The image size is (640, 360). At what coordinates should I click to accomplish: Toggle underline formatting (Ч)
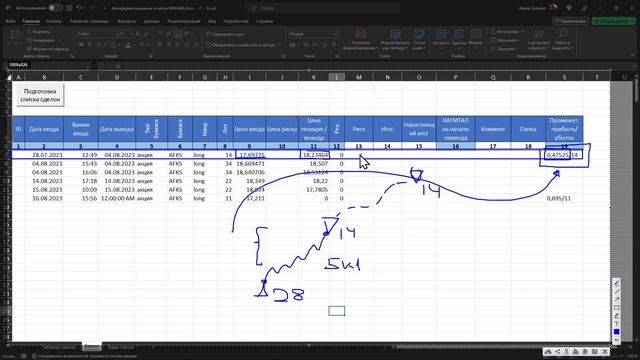(98, 45)
